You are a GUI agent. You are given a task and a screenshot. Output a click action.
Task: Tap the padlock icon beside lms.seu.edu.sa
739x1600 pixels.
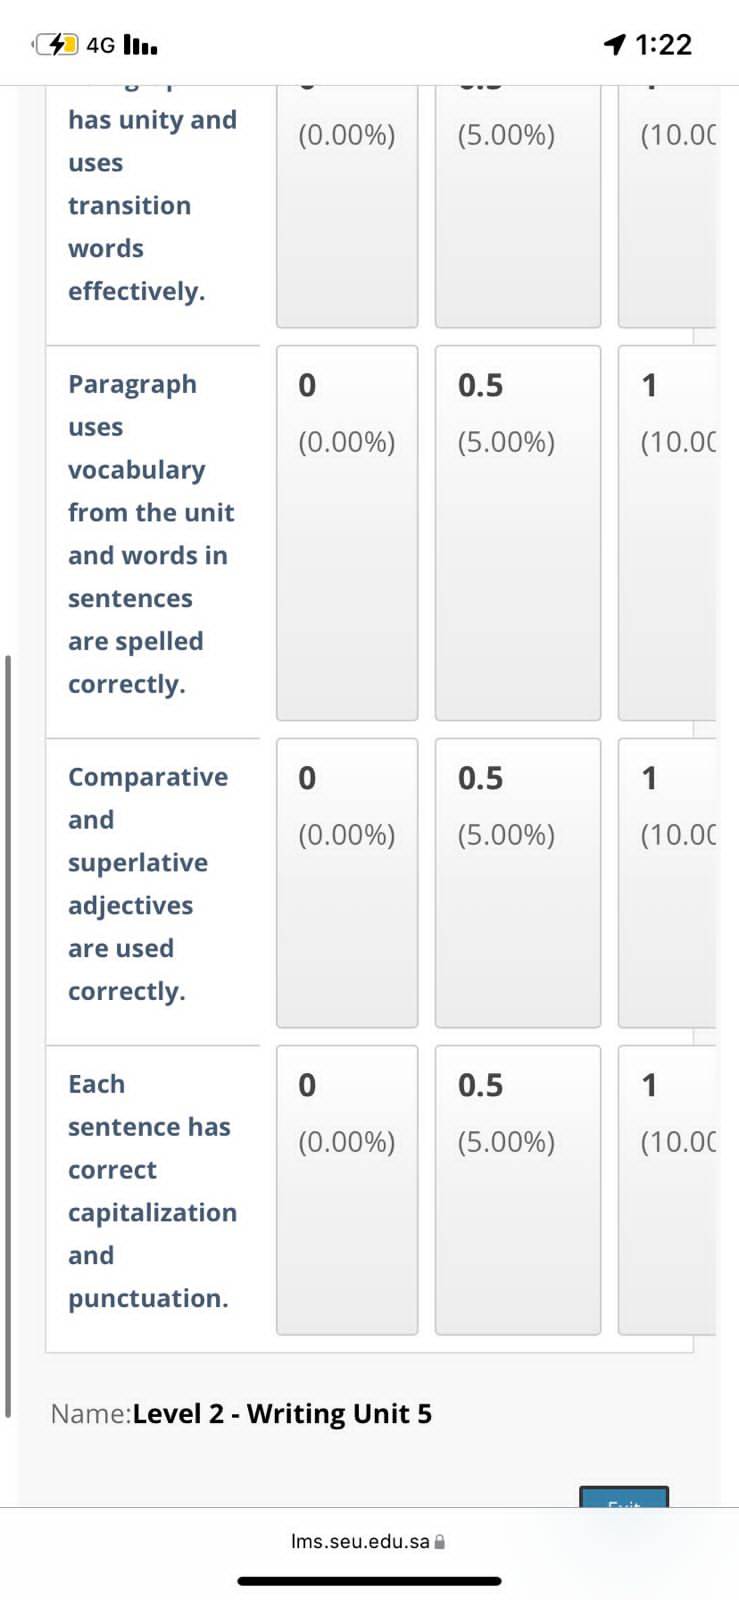coord(440,1541)
